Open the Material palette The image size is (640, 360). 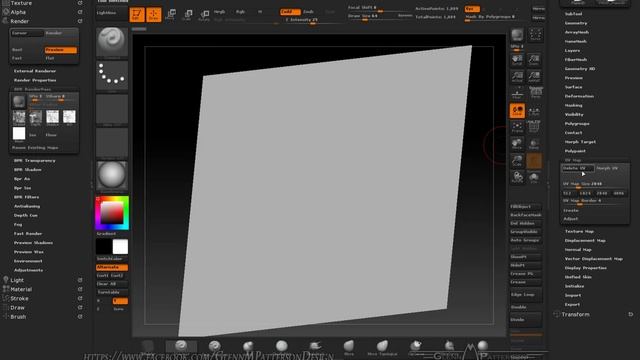click(21, 289)
